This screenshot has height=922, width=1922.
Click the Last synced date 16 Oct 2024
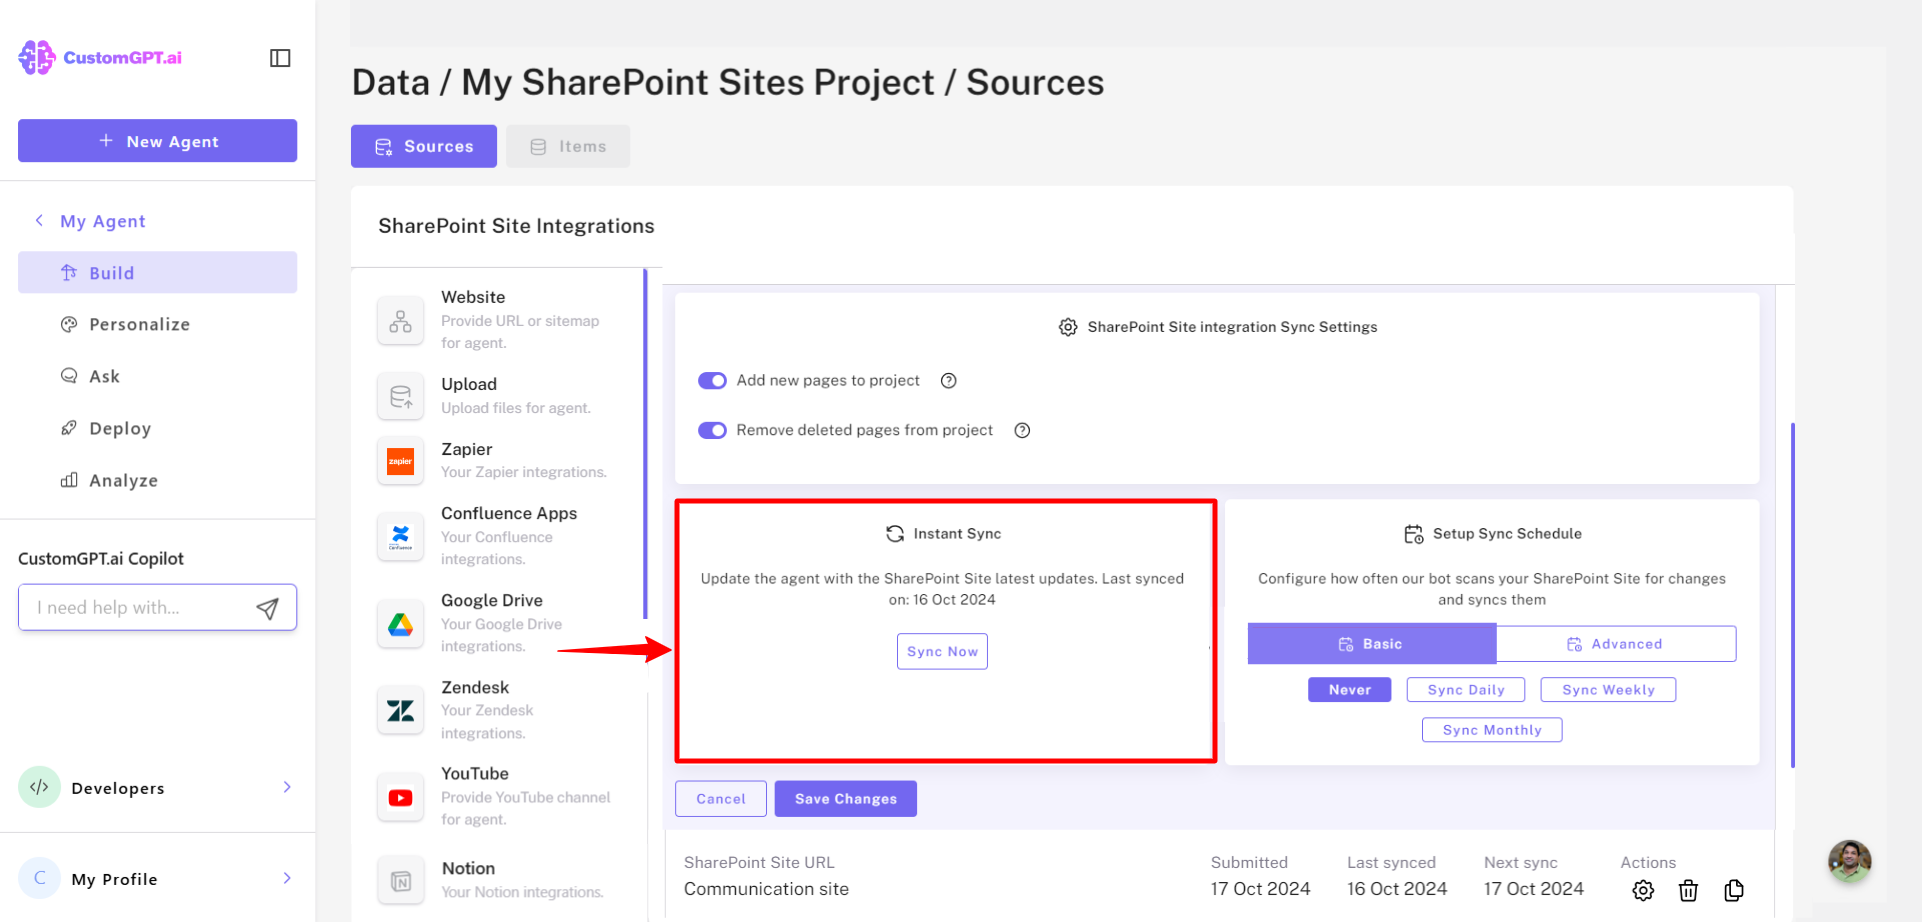1397,889
